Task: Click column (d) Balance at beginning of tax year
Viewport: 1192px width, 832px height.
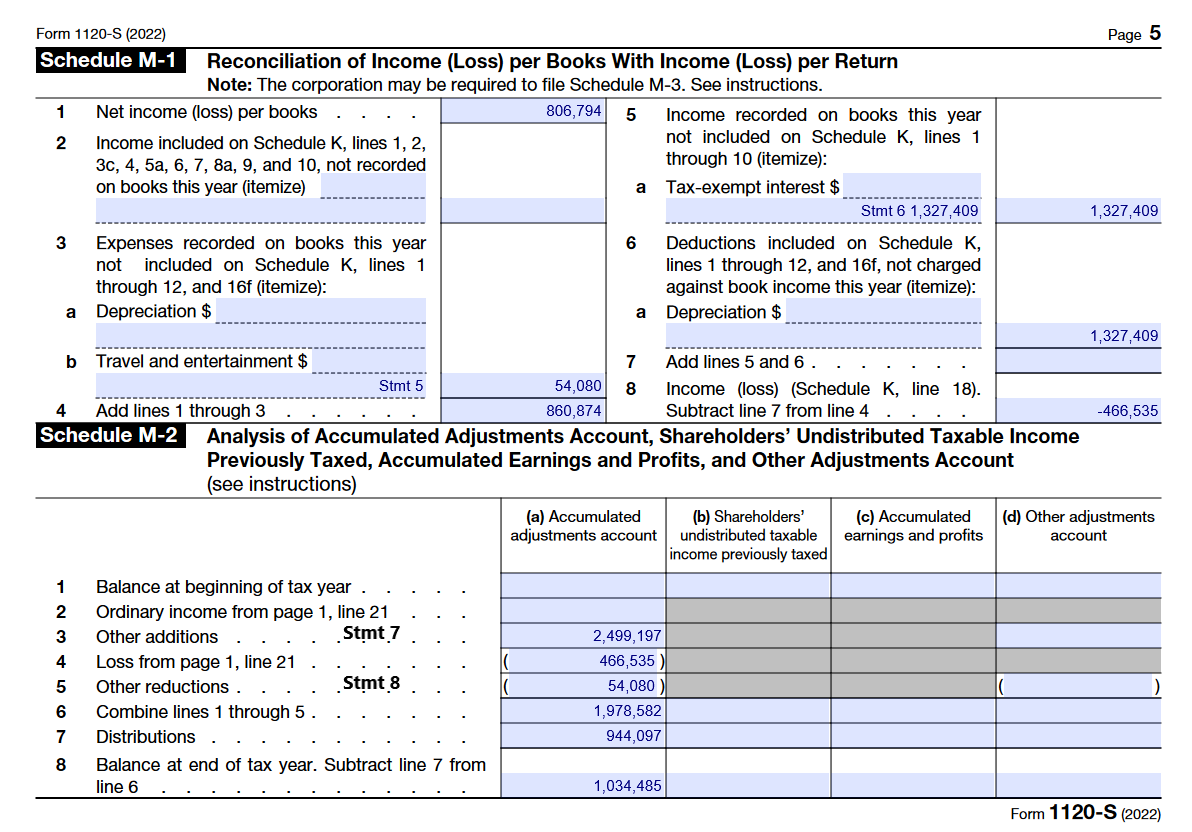Action: click(1079, 586)
